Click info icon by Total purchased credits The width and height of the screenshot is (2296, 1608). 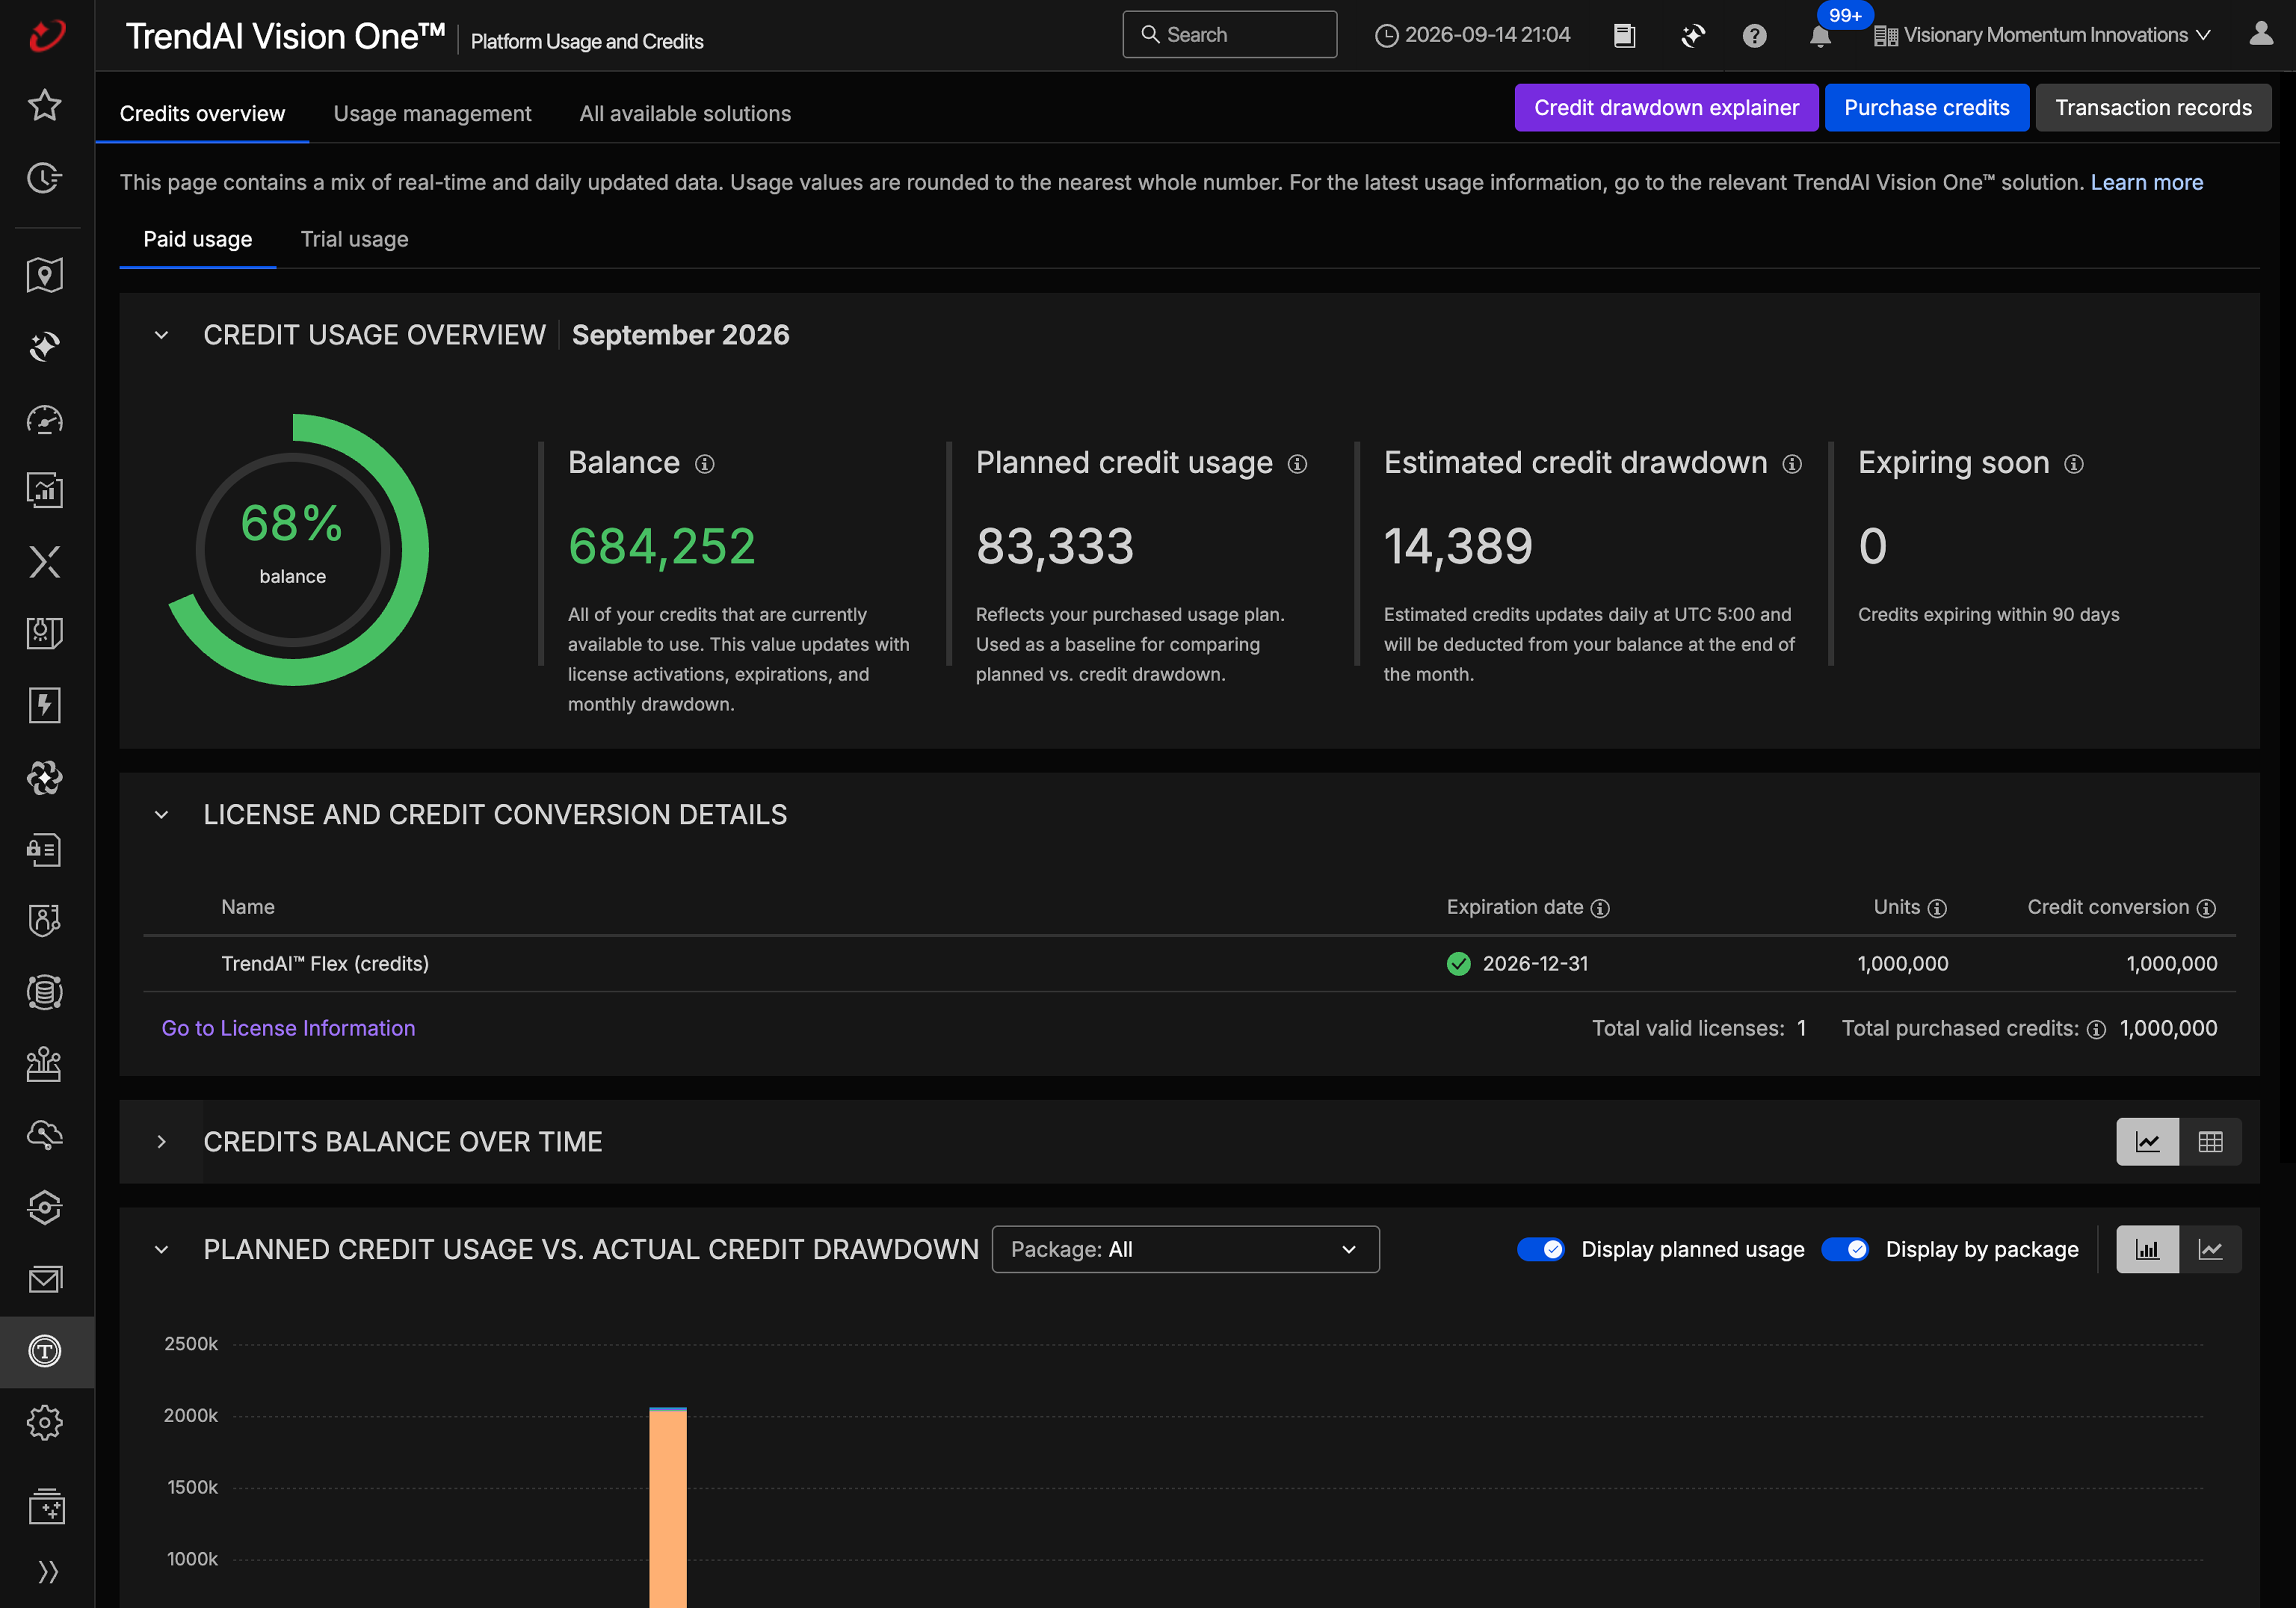tap(2097, 1029)
